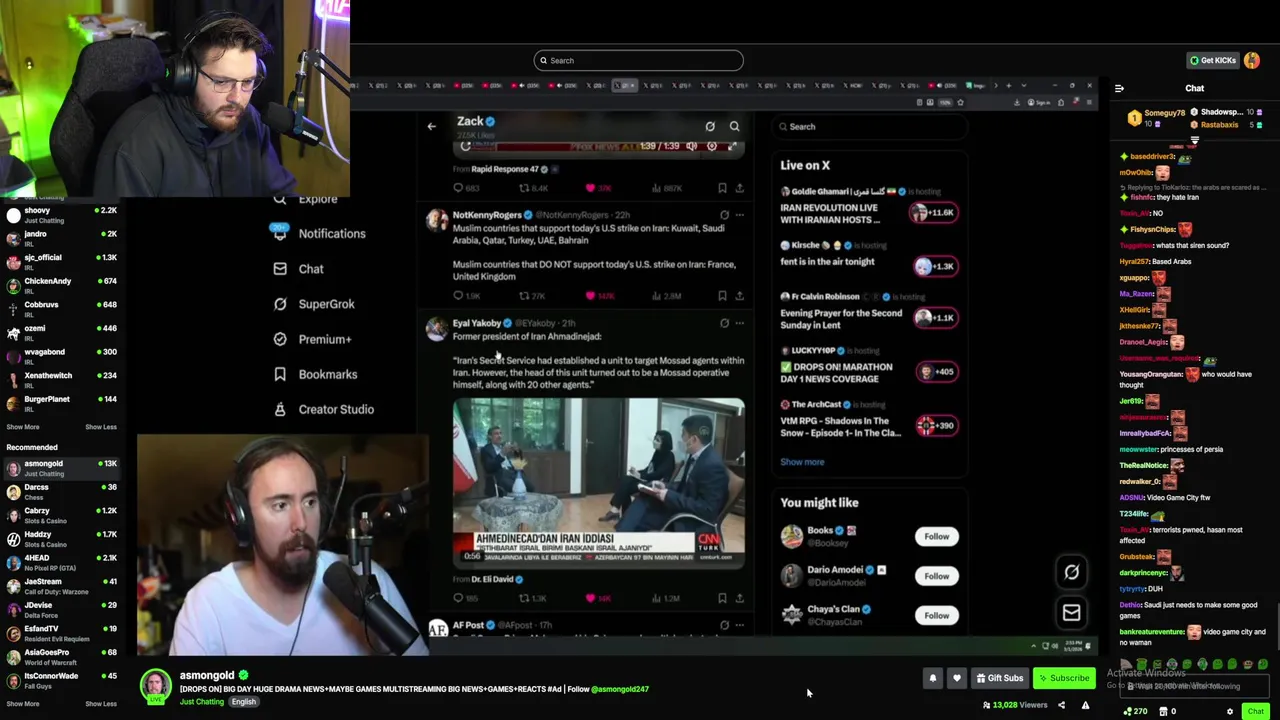Screen dimensions: 1280x720
Task: Open 4HEAD in Recommended list
Action: (60, 562)
